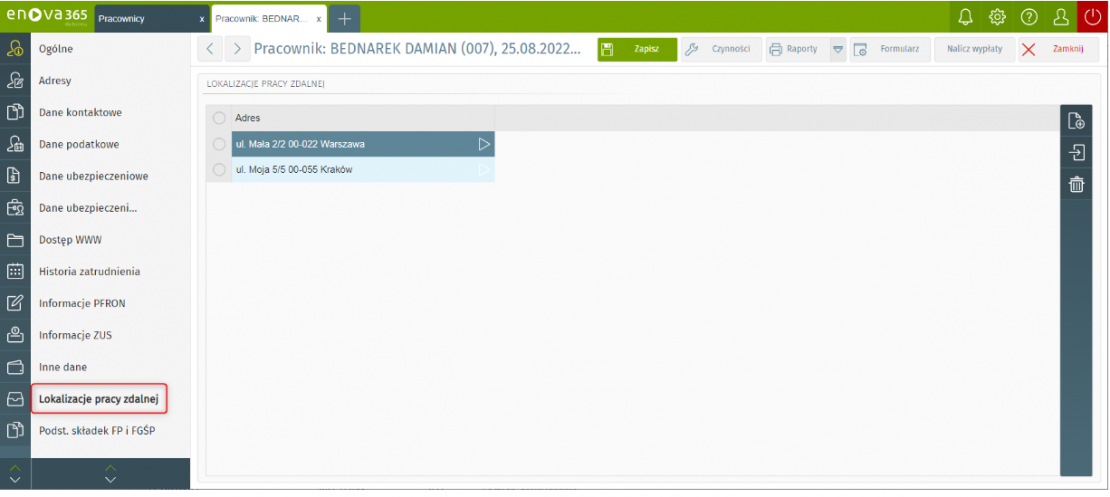Viewport: 1110px width, 497px height.
Task: Click the Nalicz wypłaty button
Action: pyautogui.click(x=974, y=50)
